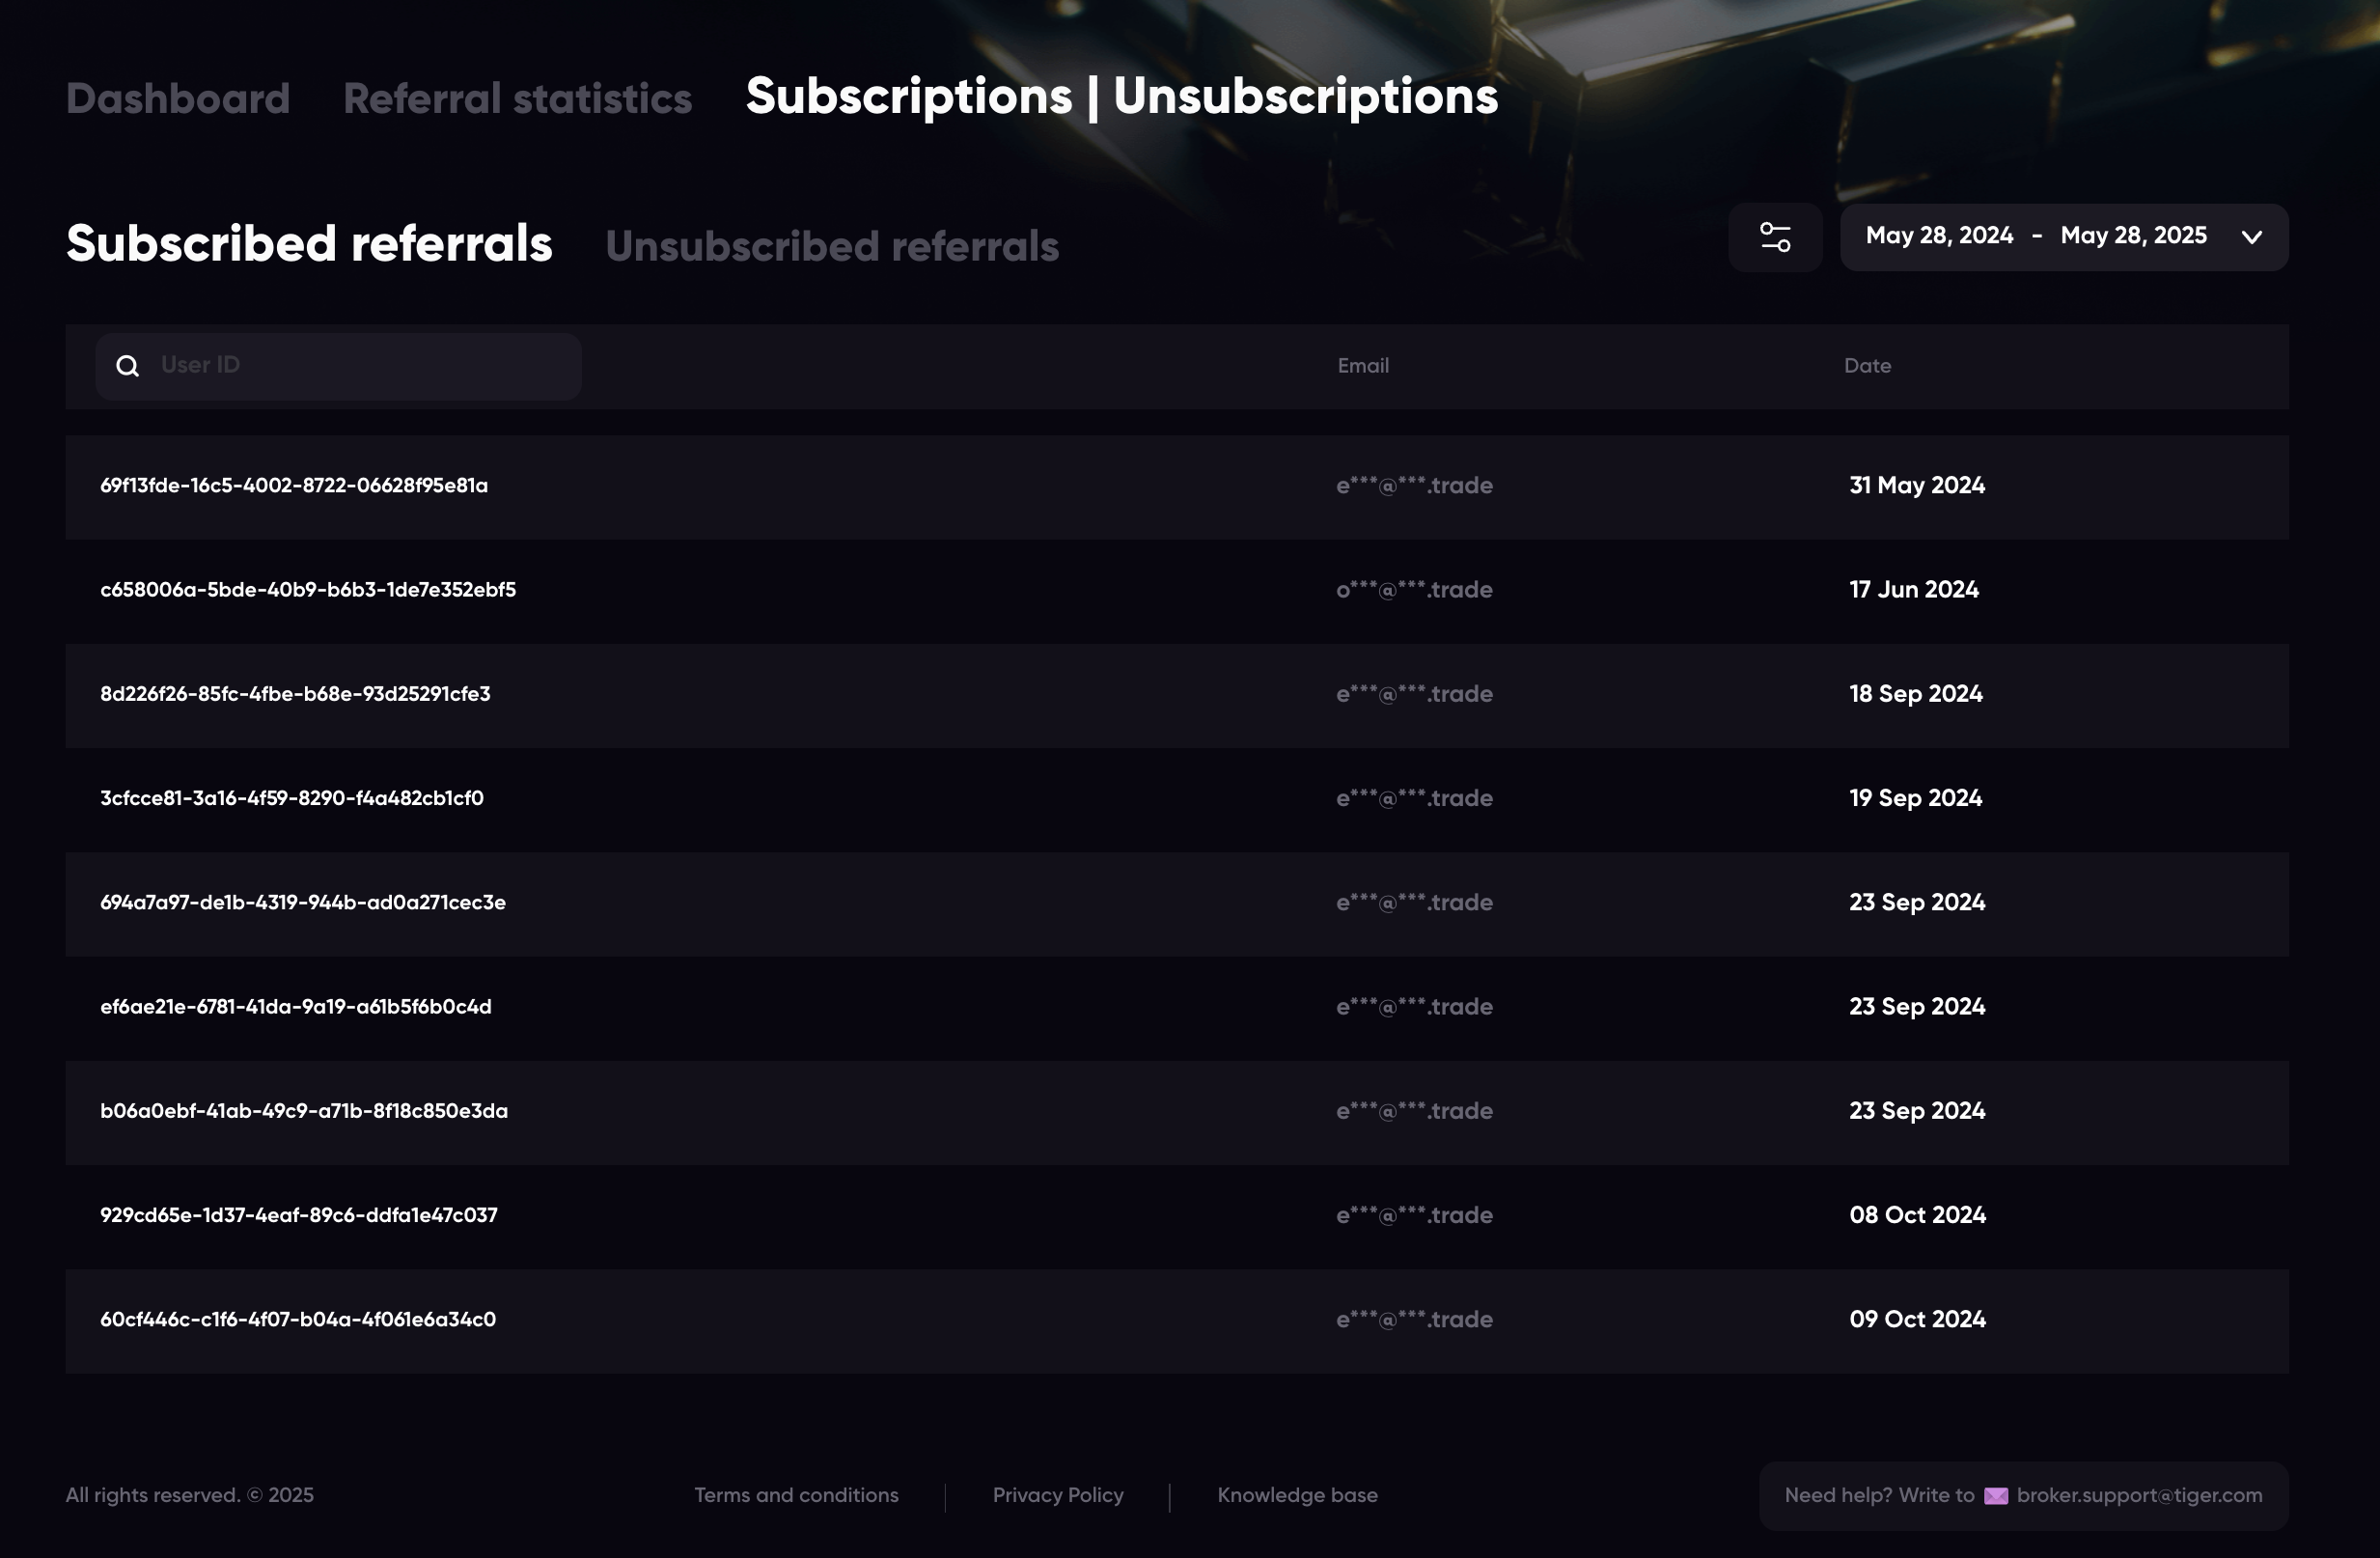Expand the date range chevron

(x=2251, y=237)
